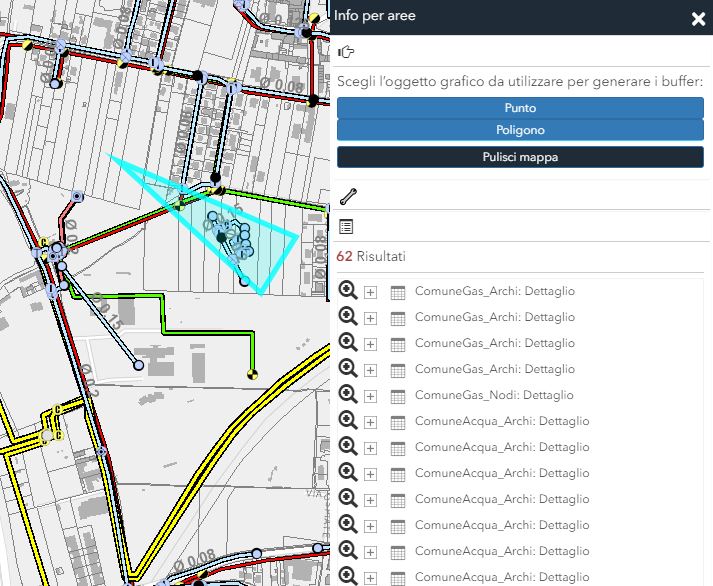The width and height of the screenshot is (713, 586).
Task: Close the Info per aree panel
Action: (698, 19)
